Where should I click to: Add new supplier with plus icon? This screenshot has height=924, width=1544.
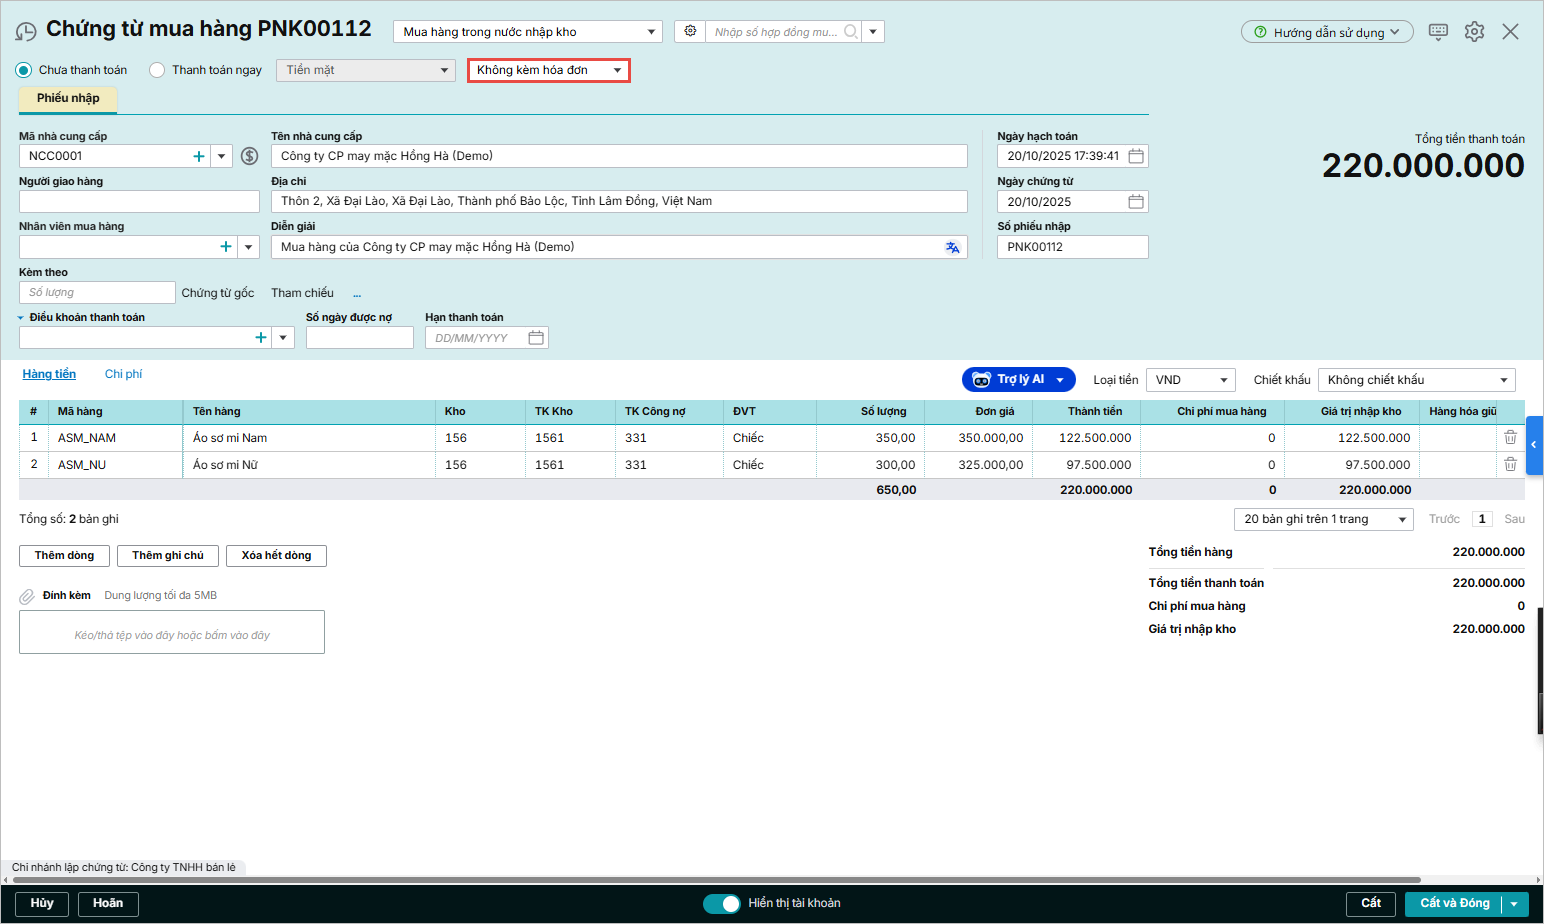click(x=199, y=156)
